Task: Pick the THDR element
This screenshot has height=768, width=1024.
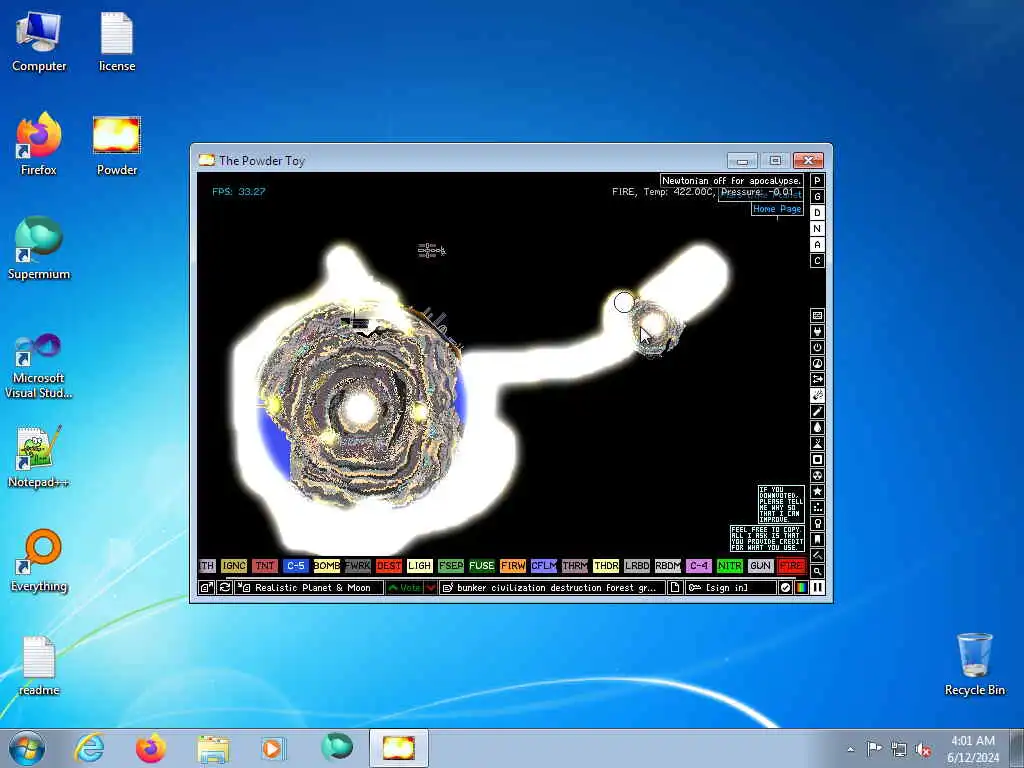Action: [606, 566]
